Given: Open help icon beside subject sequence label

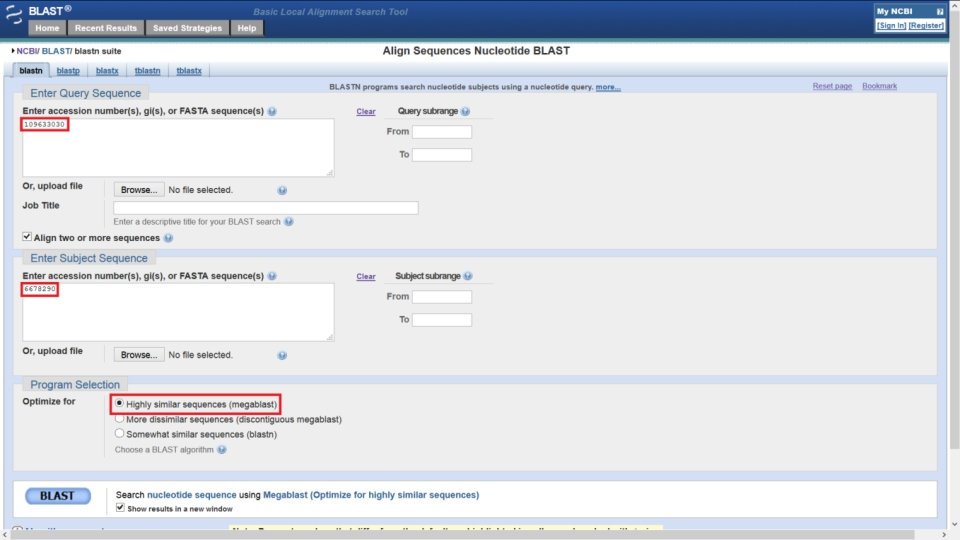Looking at the screenshot, I should pos(272,276).
